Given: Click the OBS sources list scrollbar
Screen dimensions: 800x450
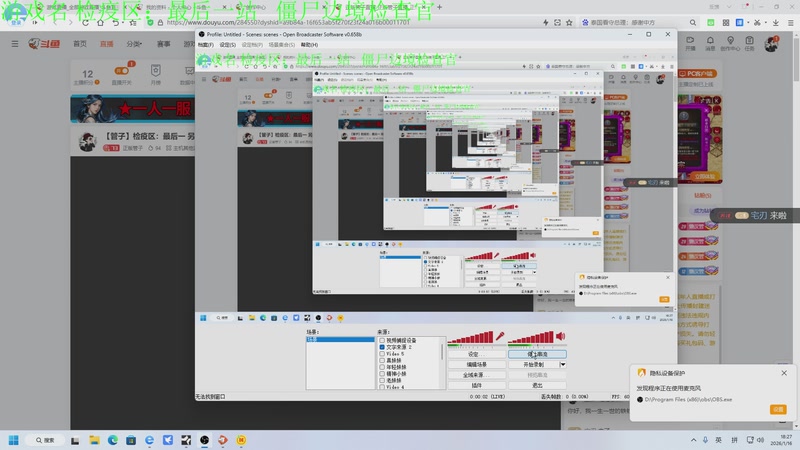Looking at the screenshot, I should pyautogui.click(x=442, y=362).
